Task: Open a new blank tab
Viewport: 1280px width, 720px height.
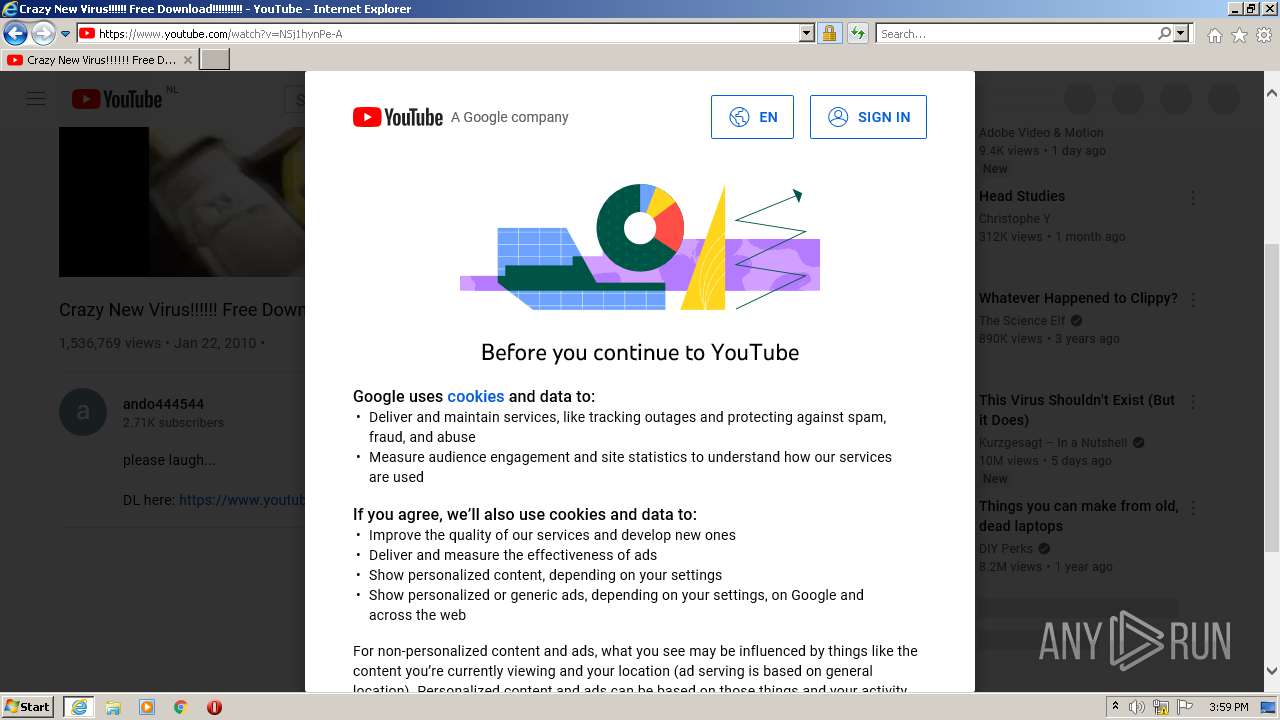Action: (215, 60)
